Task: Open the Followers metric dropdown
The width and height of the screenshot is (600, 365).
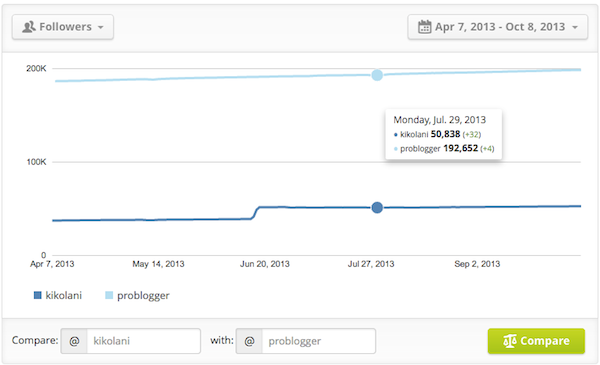Action: coord(63,27)
